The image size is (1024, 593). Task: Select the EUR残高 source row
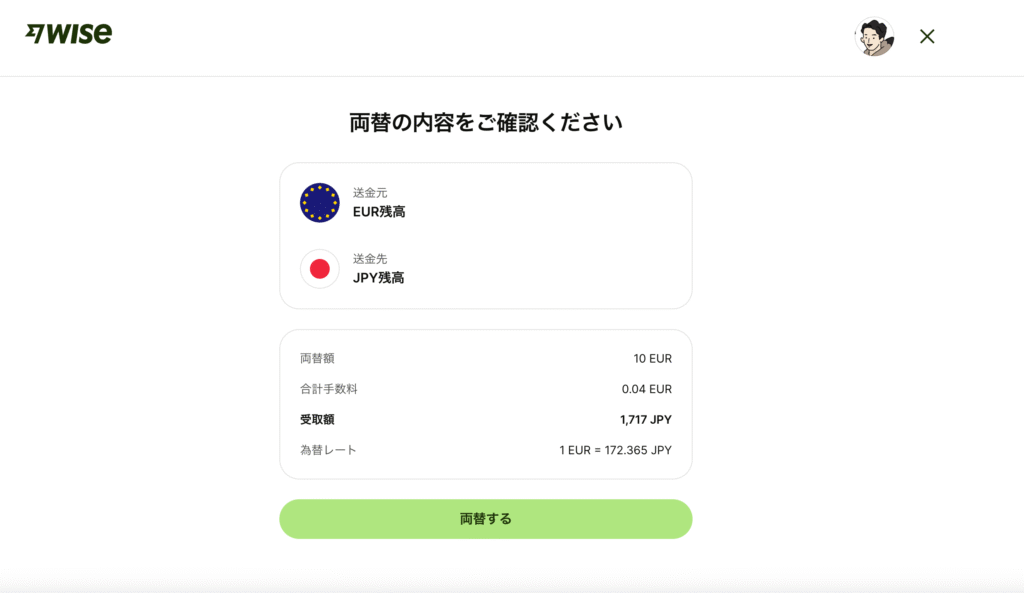point(486,202)
